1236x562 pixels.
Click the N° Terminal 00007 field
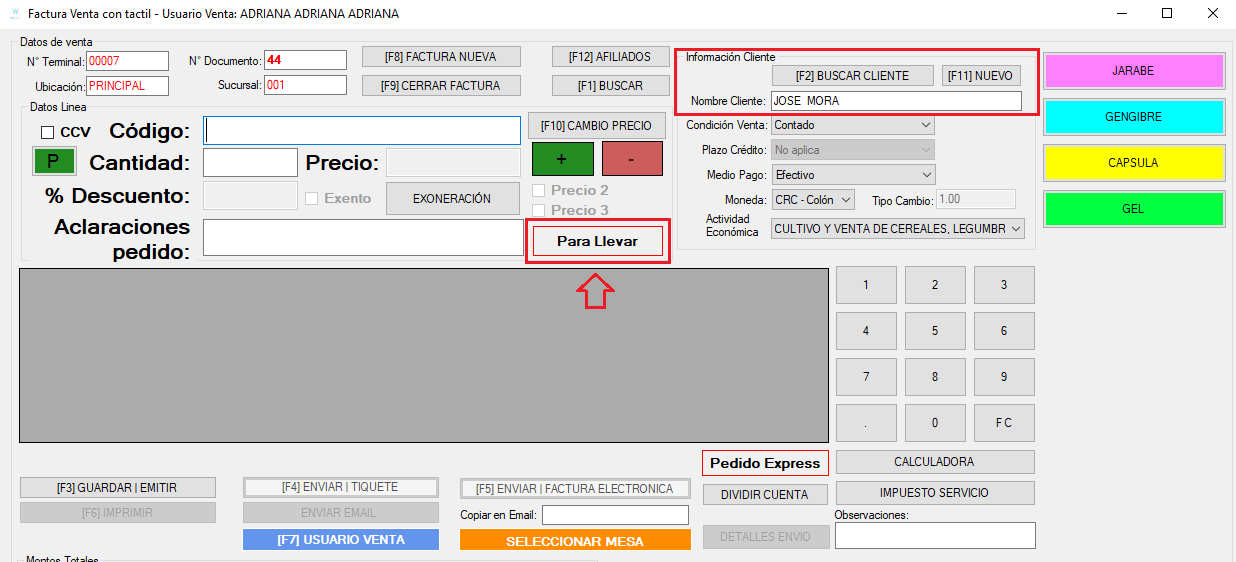click(127, 62)
